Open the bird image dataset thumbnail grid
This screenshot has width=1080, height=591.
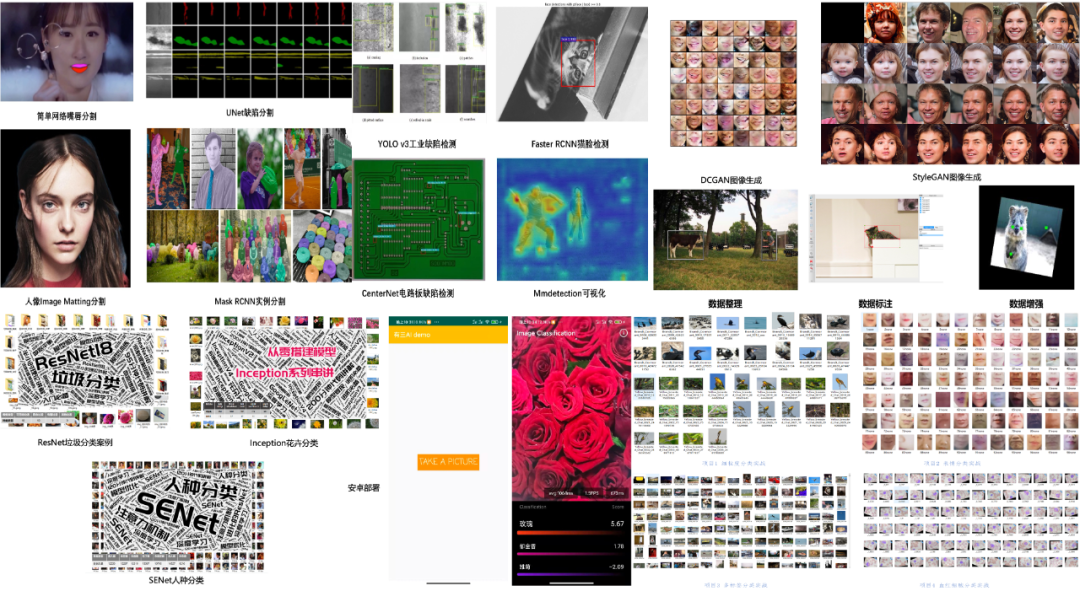741,386
